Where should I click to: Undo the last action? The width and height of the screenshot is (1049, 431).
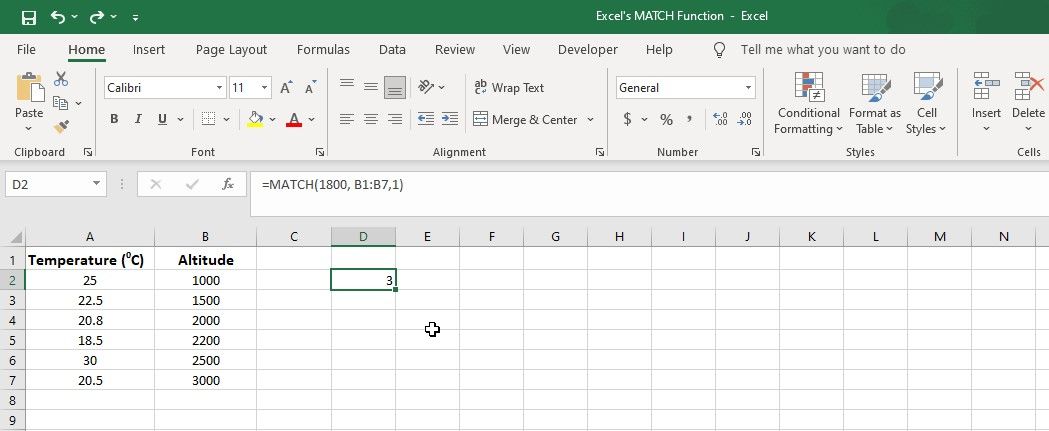(x=58, y=17)
